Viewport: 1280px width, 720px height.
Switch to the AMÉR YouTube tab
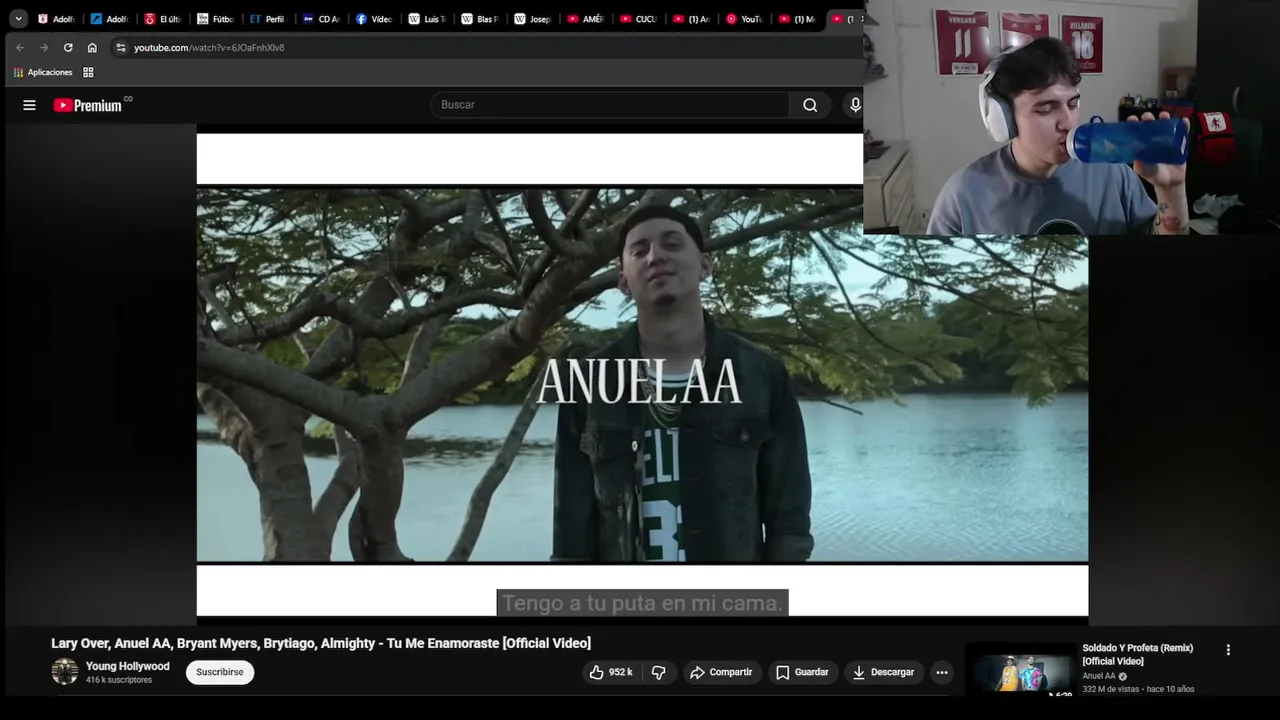(x=586, y=19)
